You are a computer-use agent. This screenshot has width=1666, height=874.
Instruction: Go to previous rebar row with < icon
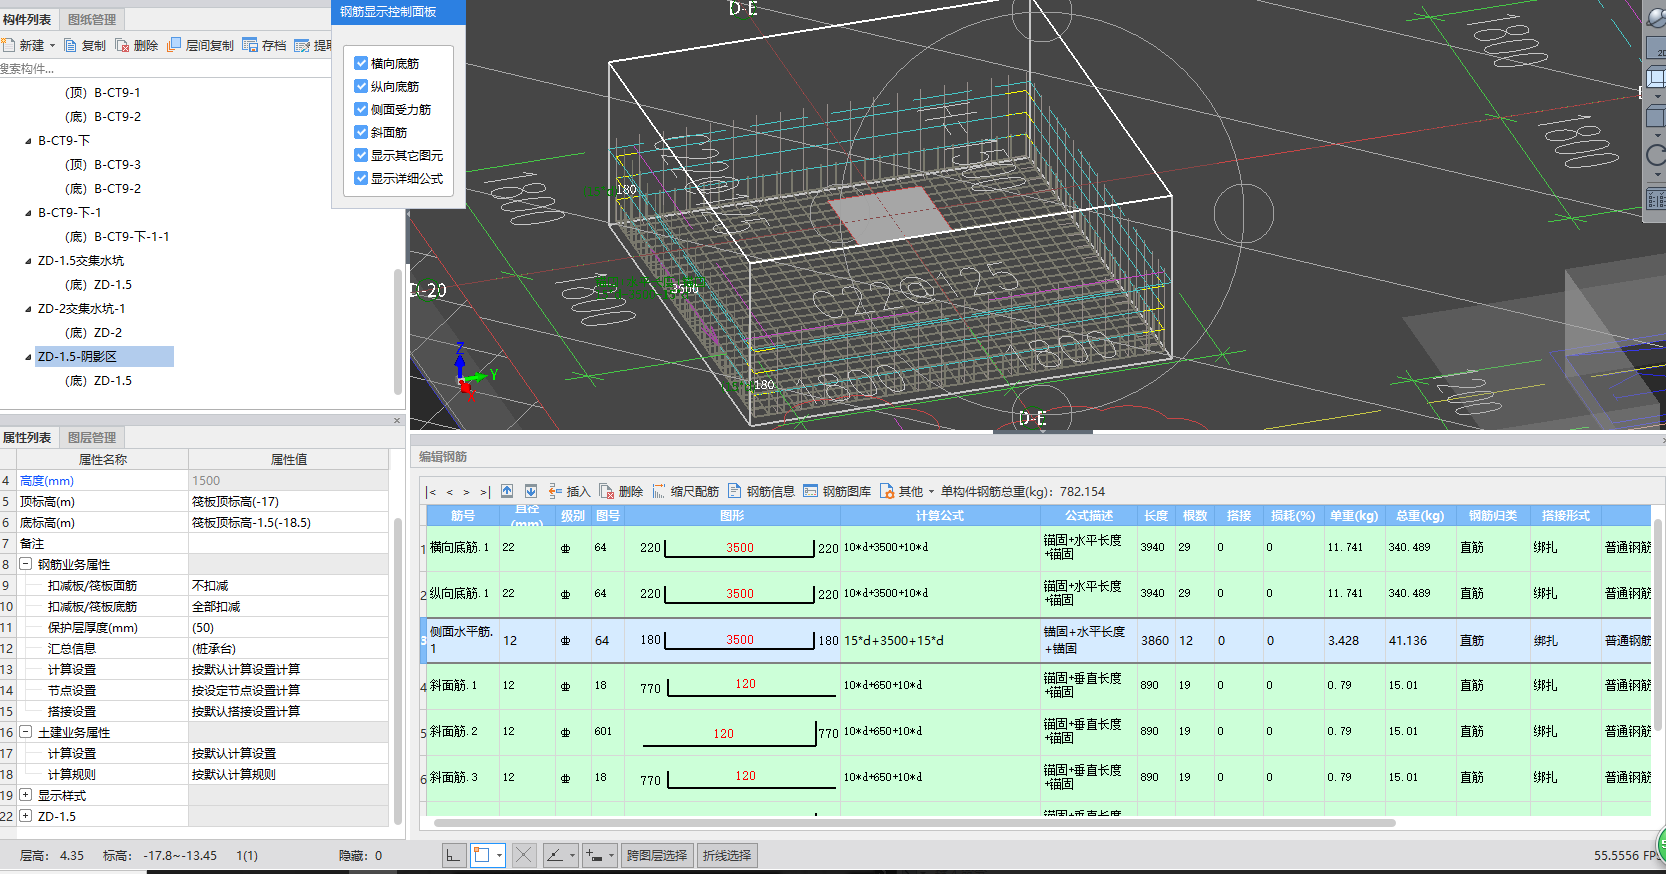(x=450, y=492)
